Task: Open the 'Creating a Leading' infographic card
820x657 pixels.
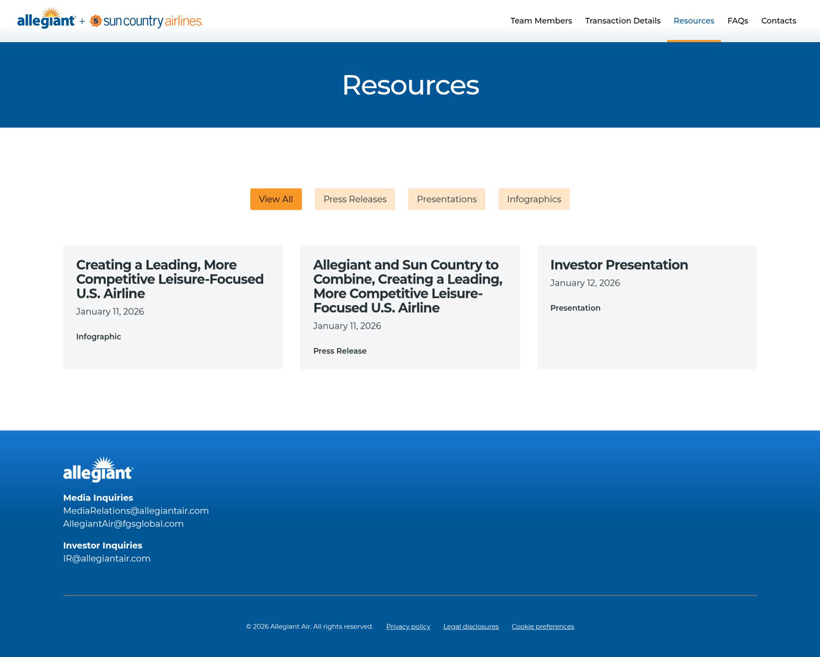Action: pyautogui.click(x=170, y=279)
